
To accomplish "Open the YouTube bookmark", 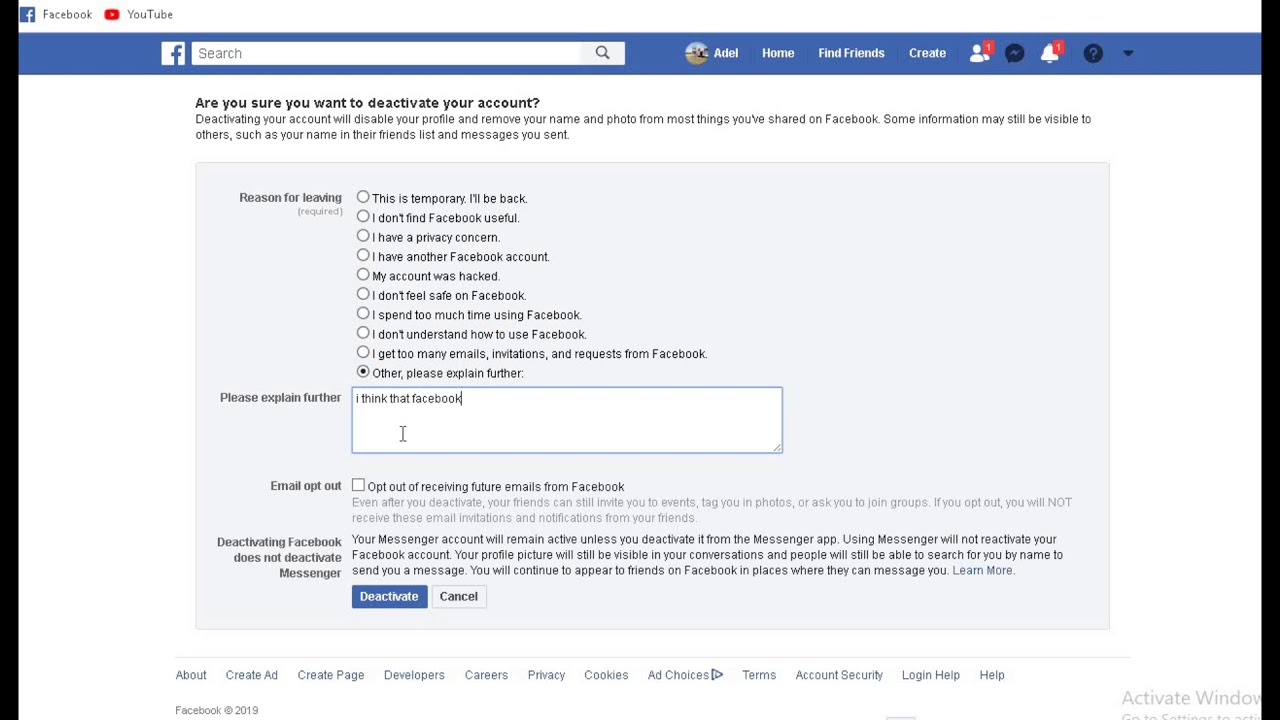I will 139,14.
